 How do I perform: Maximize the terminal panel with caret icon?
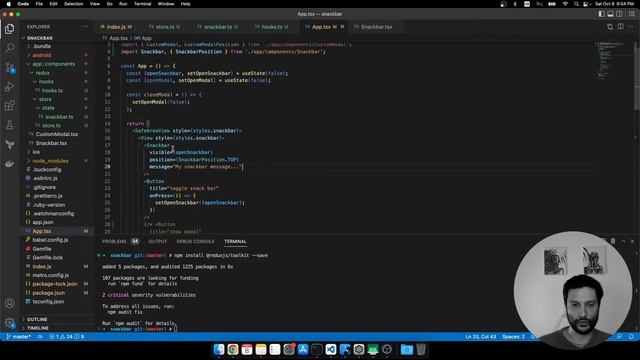(623, 241)
